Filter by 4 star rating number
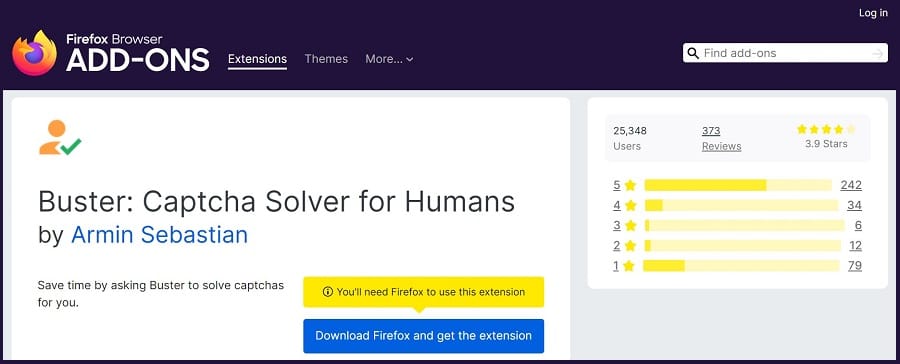 [617, 206]
